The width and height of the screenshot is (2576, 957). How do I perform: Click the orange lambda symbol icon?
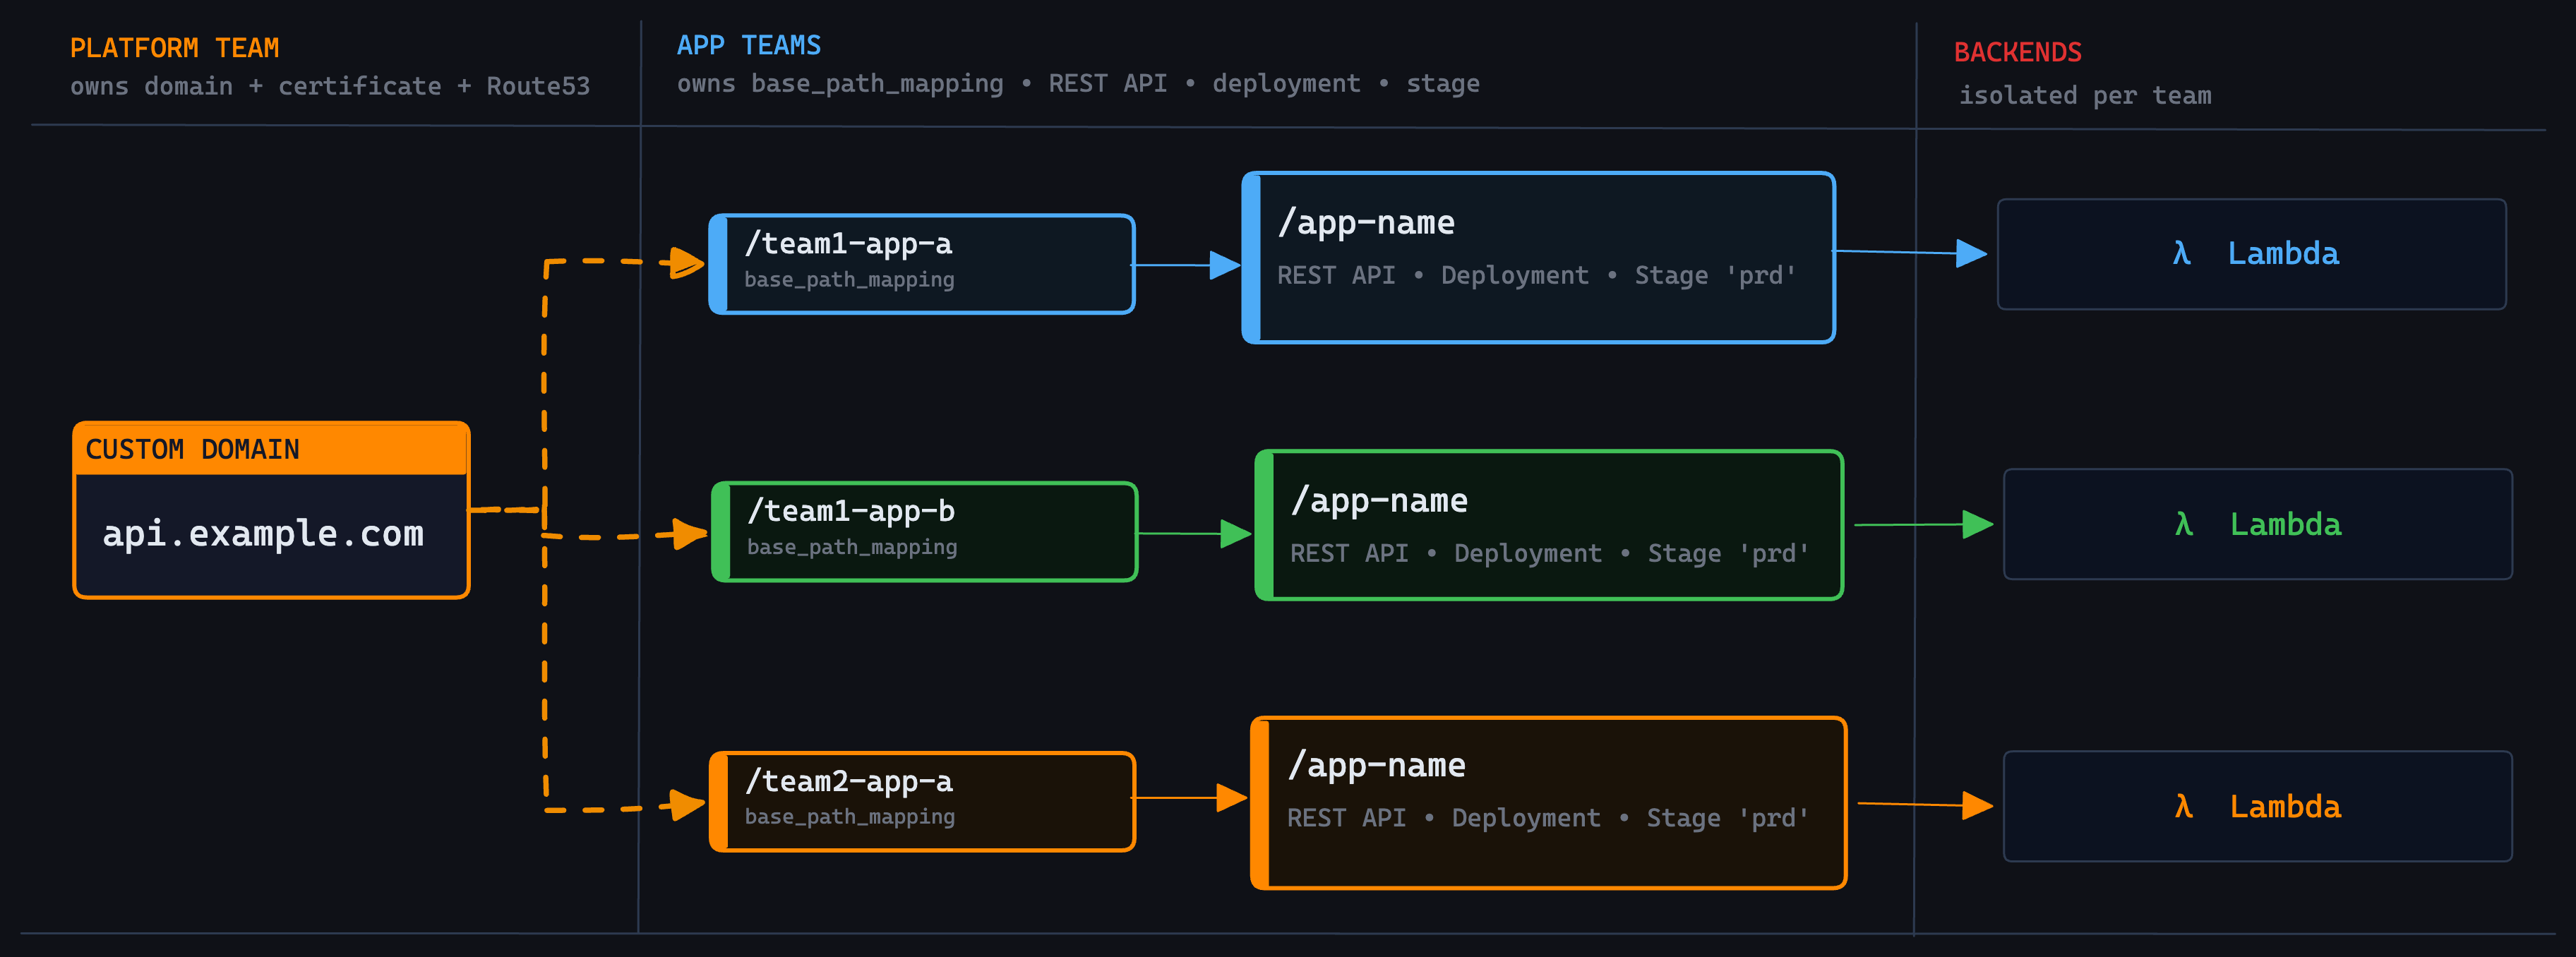click(x=2183, y=807)
